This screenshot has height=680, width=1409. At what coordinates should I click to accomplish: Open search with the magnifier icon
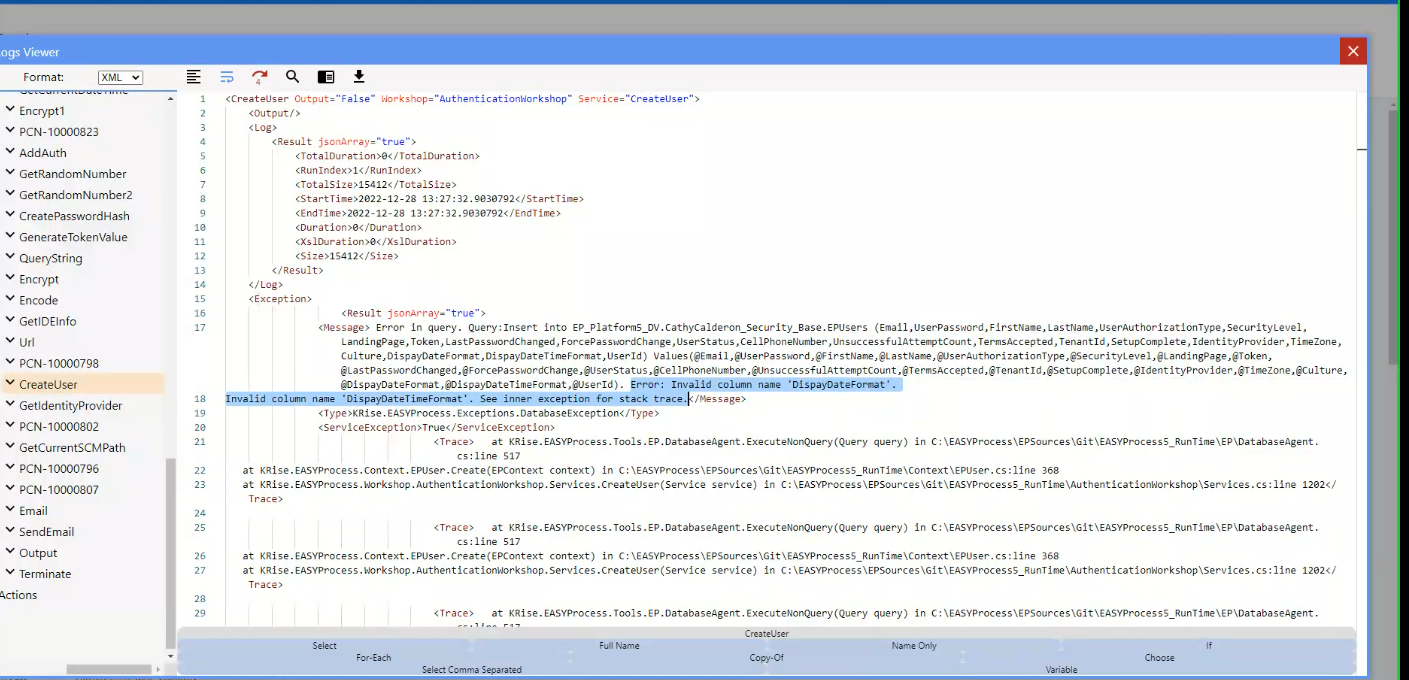tap(293, 77)
